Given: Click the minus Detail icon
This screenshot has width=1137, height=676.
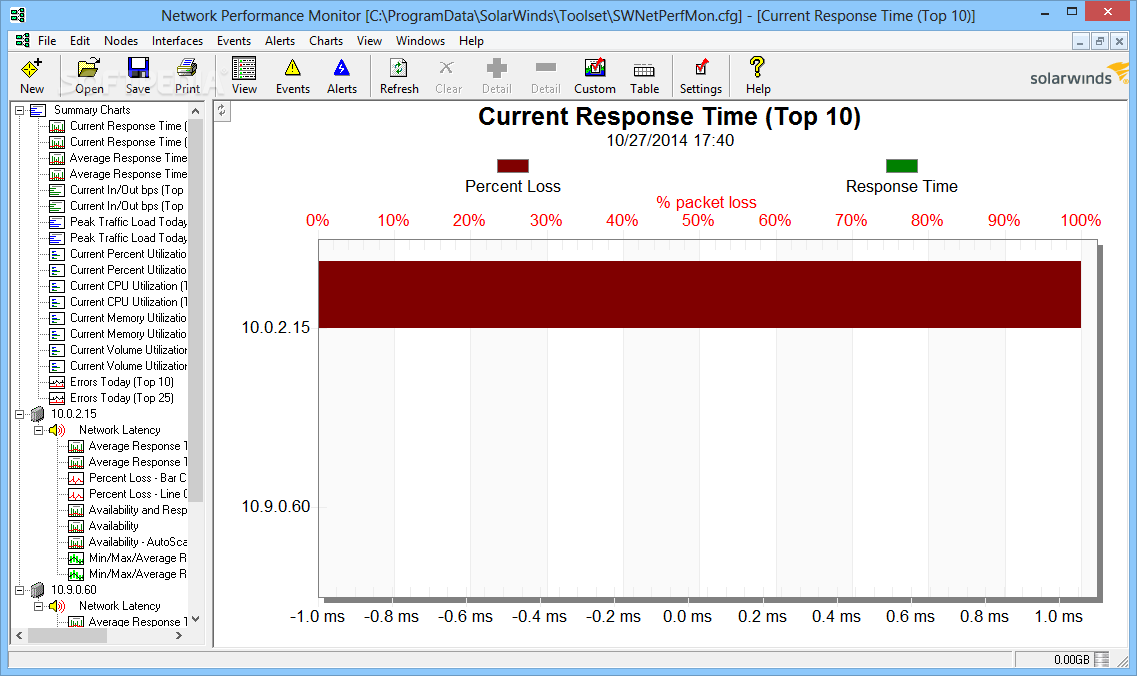Looking at the screenshot, I should coord(545,67).
